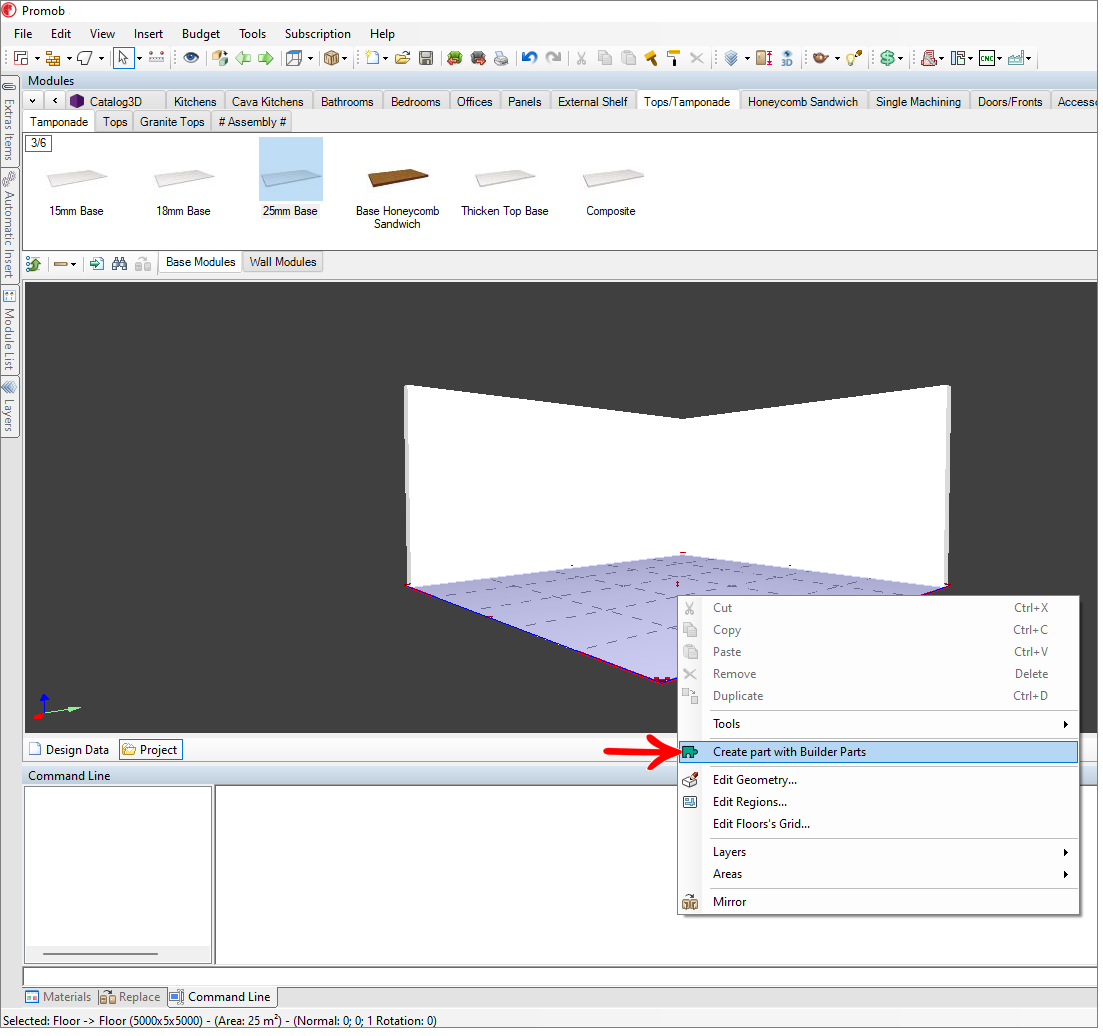Click the binoculars search icon
Screen dimensions: 1103x1036
click(120, 264)
